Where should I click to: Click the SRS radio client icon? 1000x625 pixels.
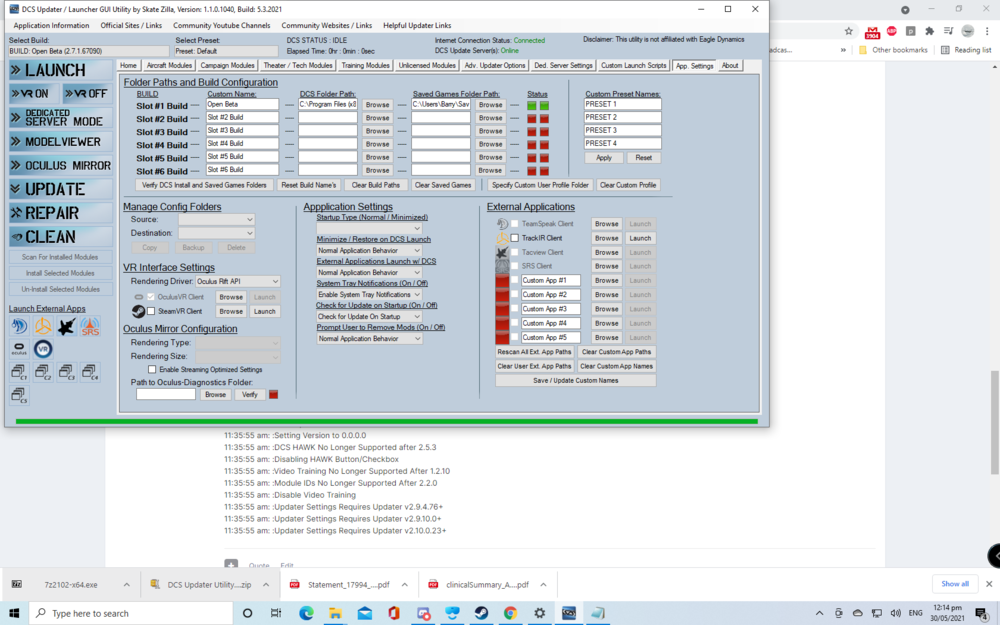click(x=90, y=326)
